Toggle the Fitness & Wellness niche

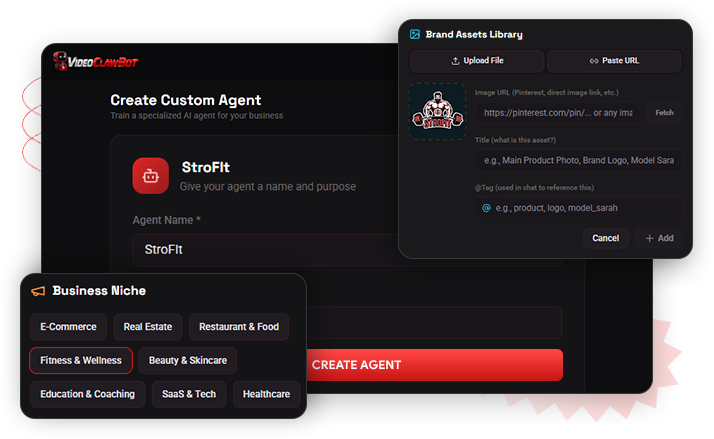[81, 361]
